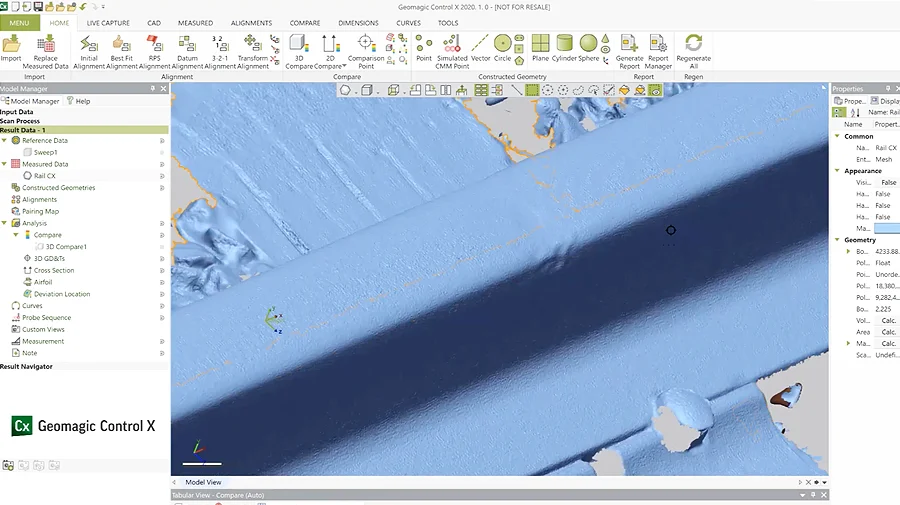Image resolution: width=900 pixels, height=505 pixels.
Task: Open the 2D Compare dropdown arrow
Action: (344, 67)
